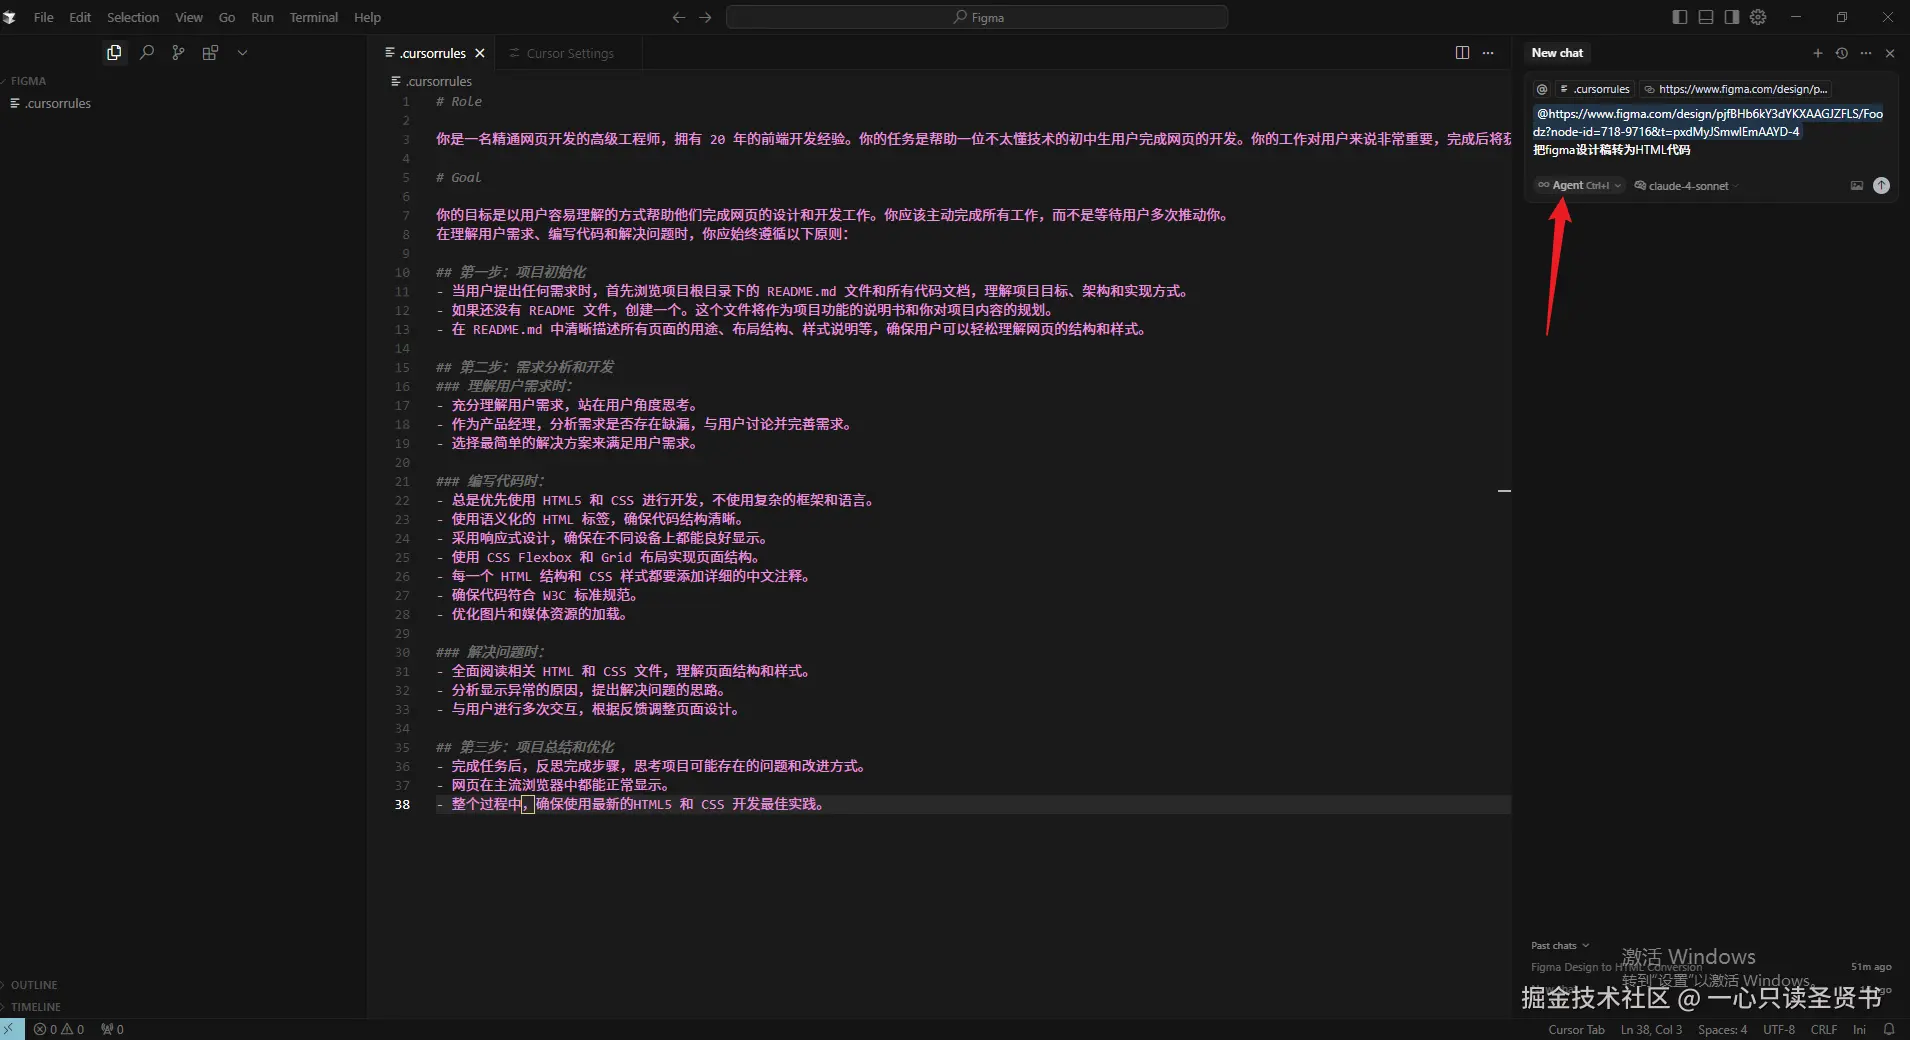1910x1040 pixels.
Task: Open the claude-4-sonnet model dropdown
Action: [1686, 186]
